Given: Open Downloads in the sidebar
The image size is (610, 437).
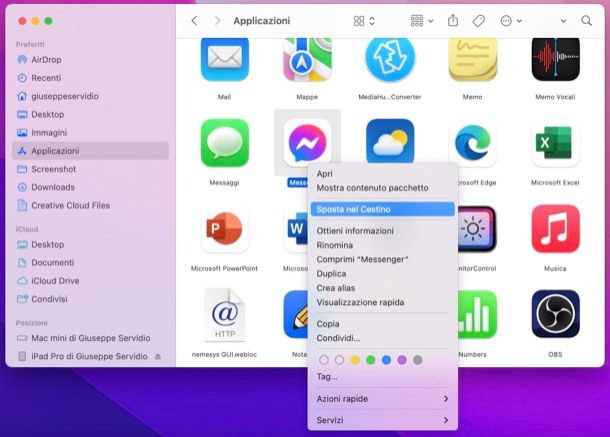Looking at the screenshot, I should pos(90,187).
